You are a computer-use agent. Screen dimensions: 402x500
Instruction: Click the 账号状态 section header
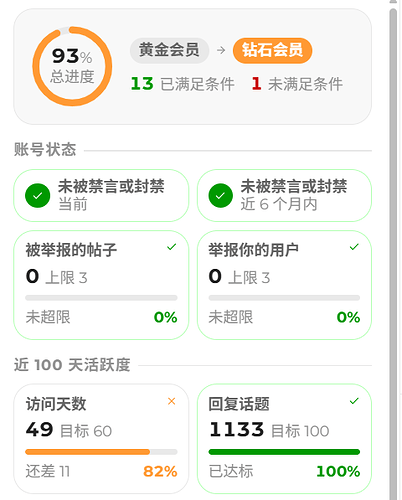point(45,149)
